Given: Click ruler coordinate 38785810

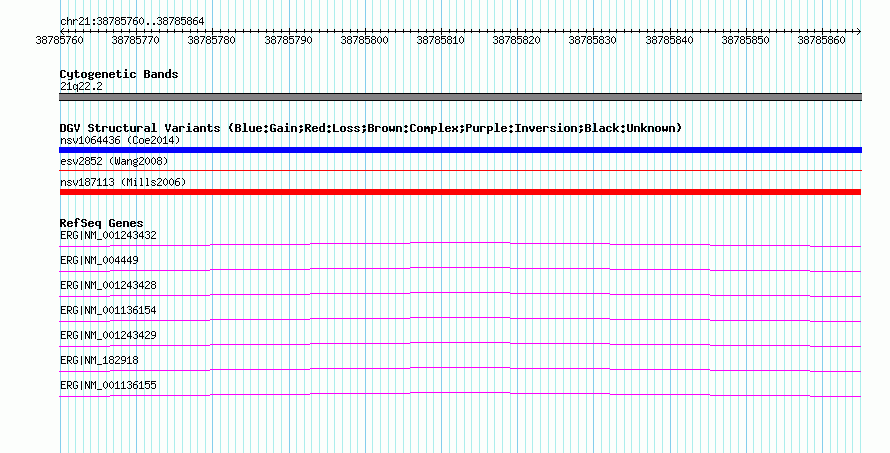Looking at the screenshot, I should pos(440,40).
